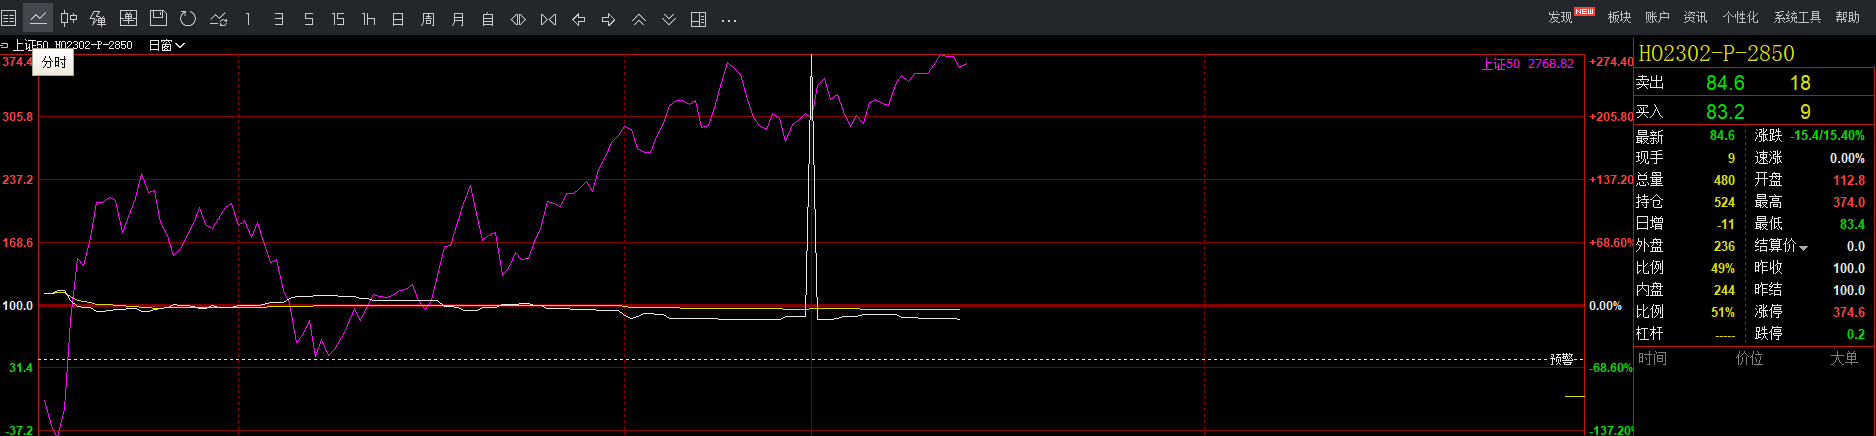This screenshot has width=1876, height=436.
Task: Select the 5-minute period
Action: (x=308, y=18)
